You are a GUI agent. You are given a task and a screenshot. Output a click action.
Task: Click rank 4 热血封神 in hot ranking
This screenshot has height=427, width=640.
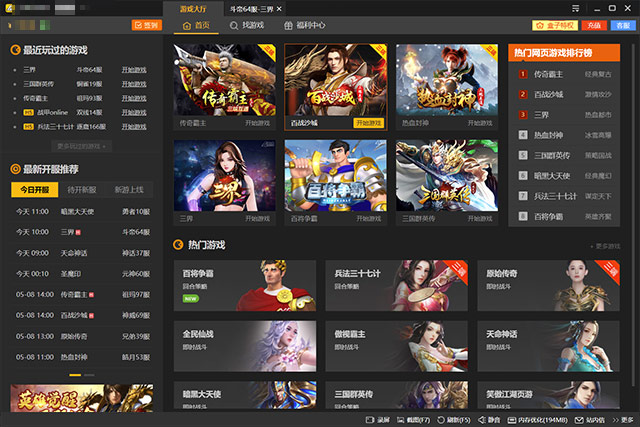(x=564, y=135)
